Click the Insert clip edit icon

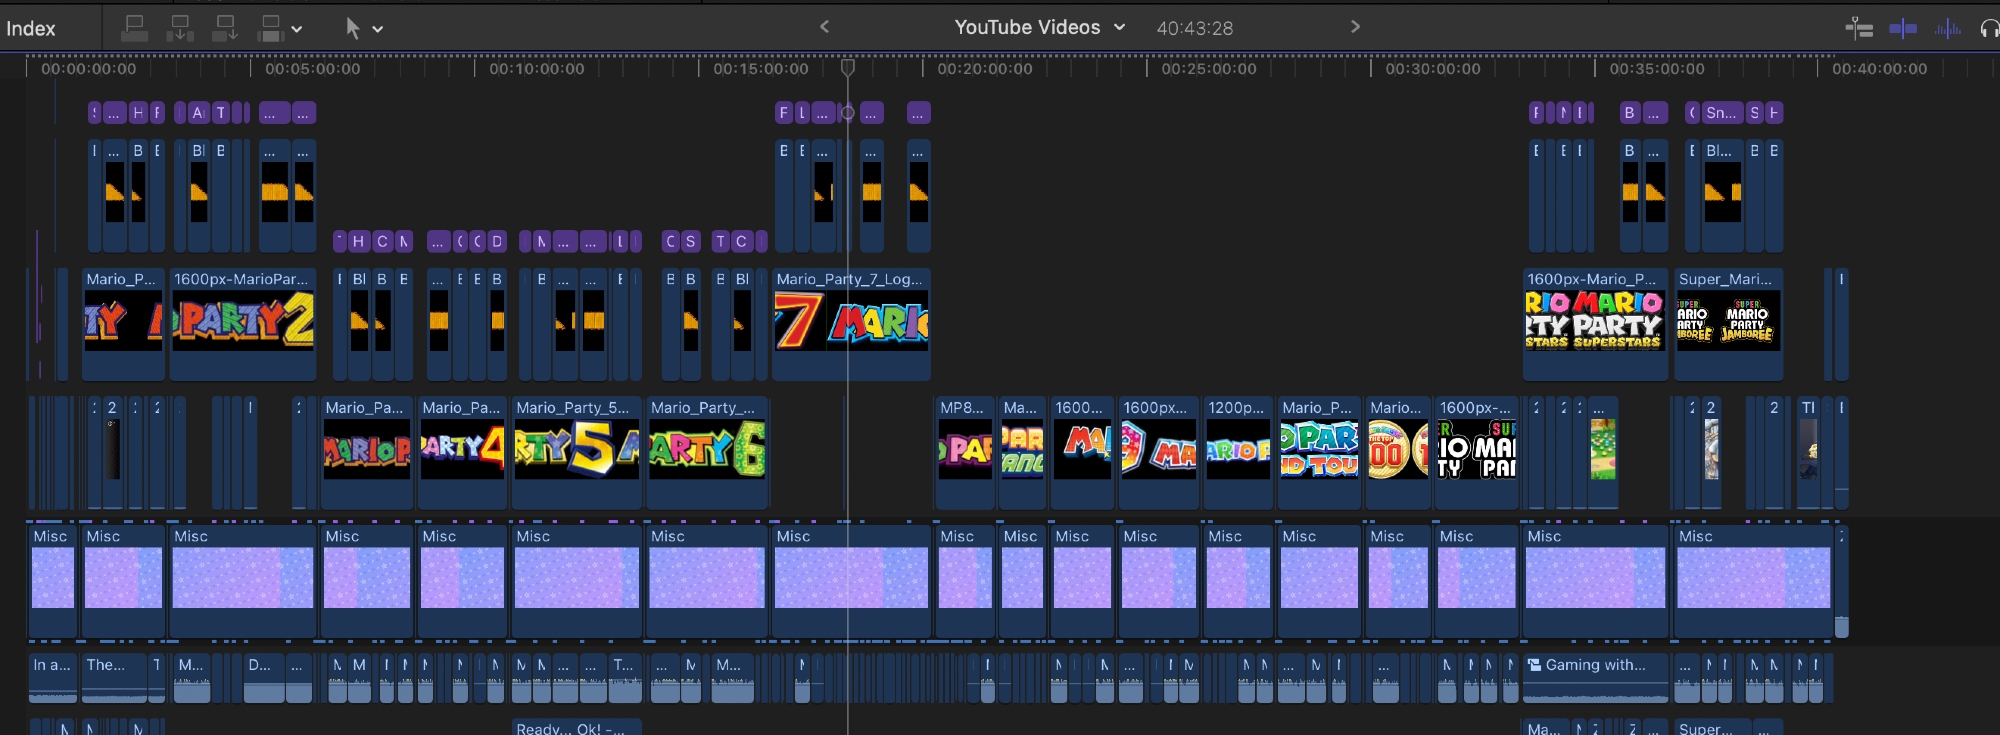pyautogui.click(x=180, y=28)
